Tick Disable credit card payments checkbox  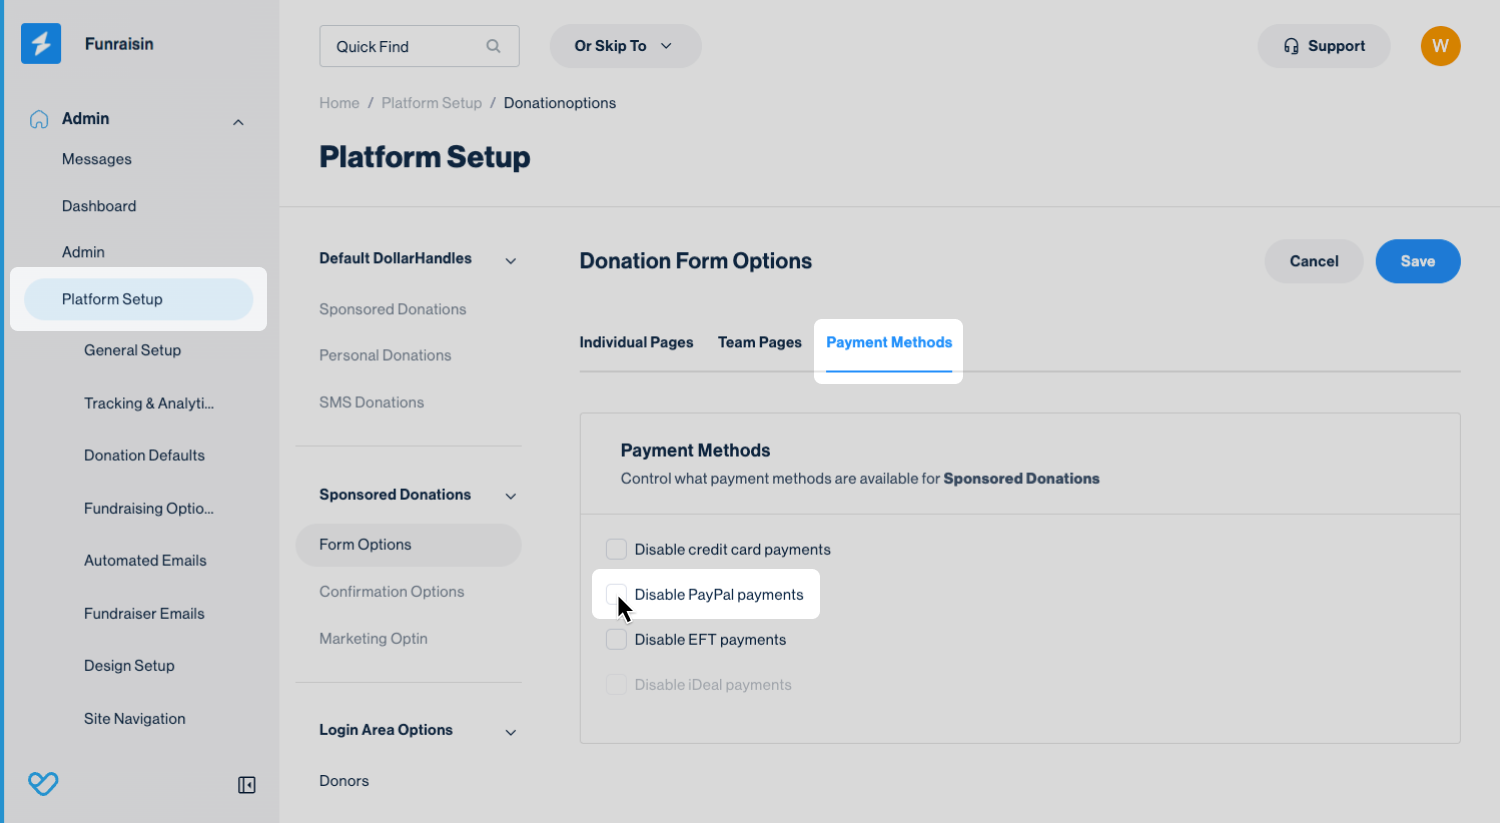coord(616,549)
